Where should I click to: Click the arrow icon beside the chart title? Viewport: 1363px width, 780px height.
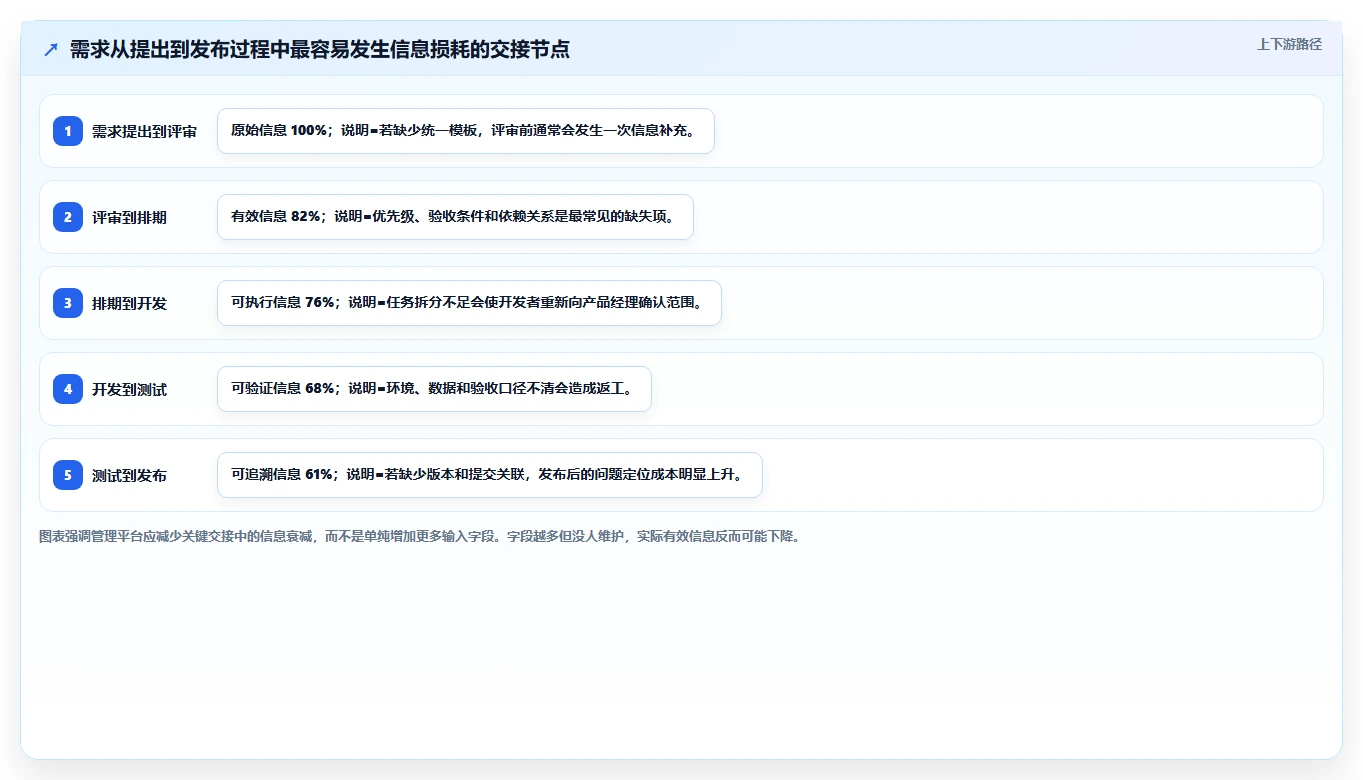[x=51, y=49]
